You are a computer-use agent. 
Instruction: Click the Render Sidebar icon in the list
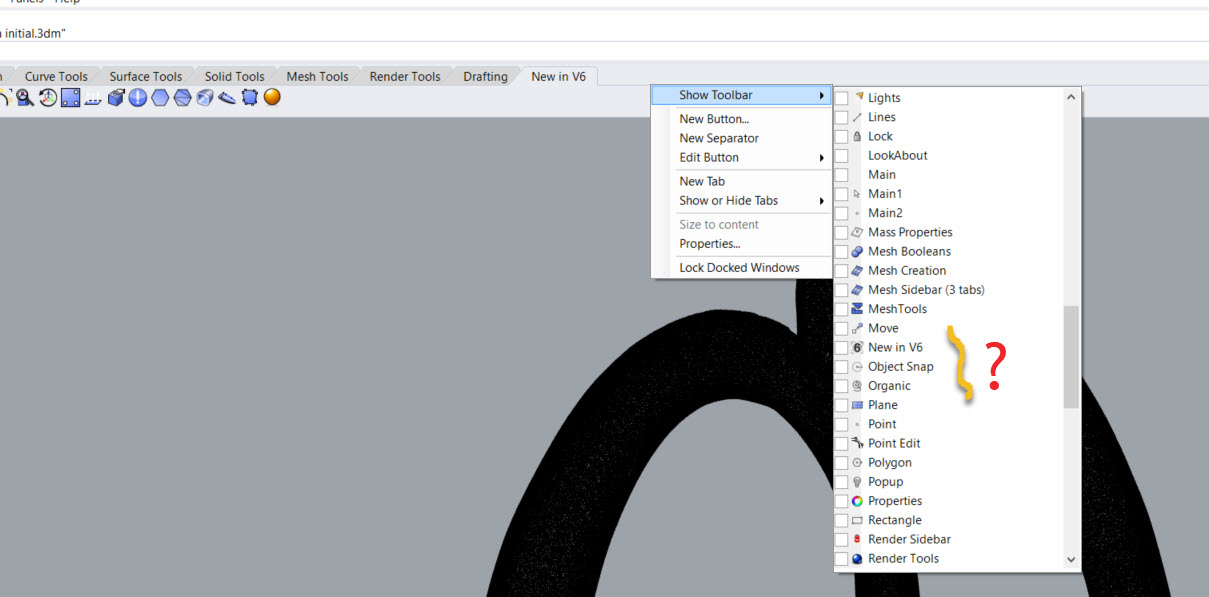857,539
